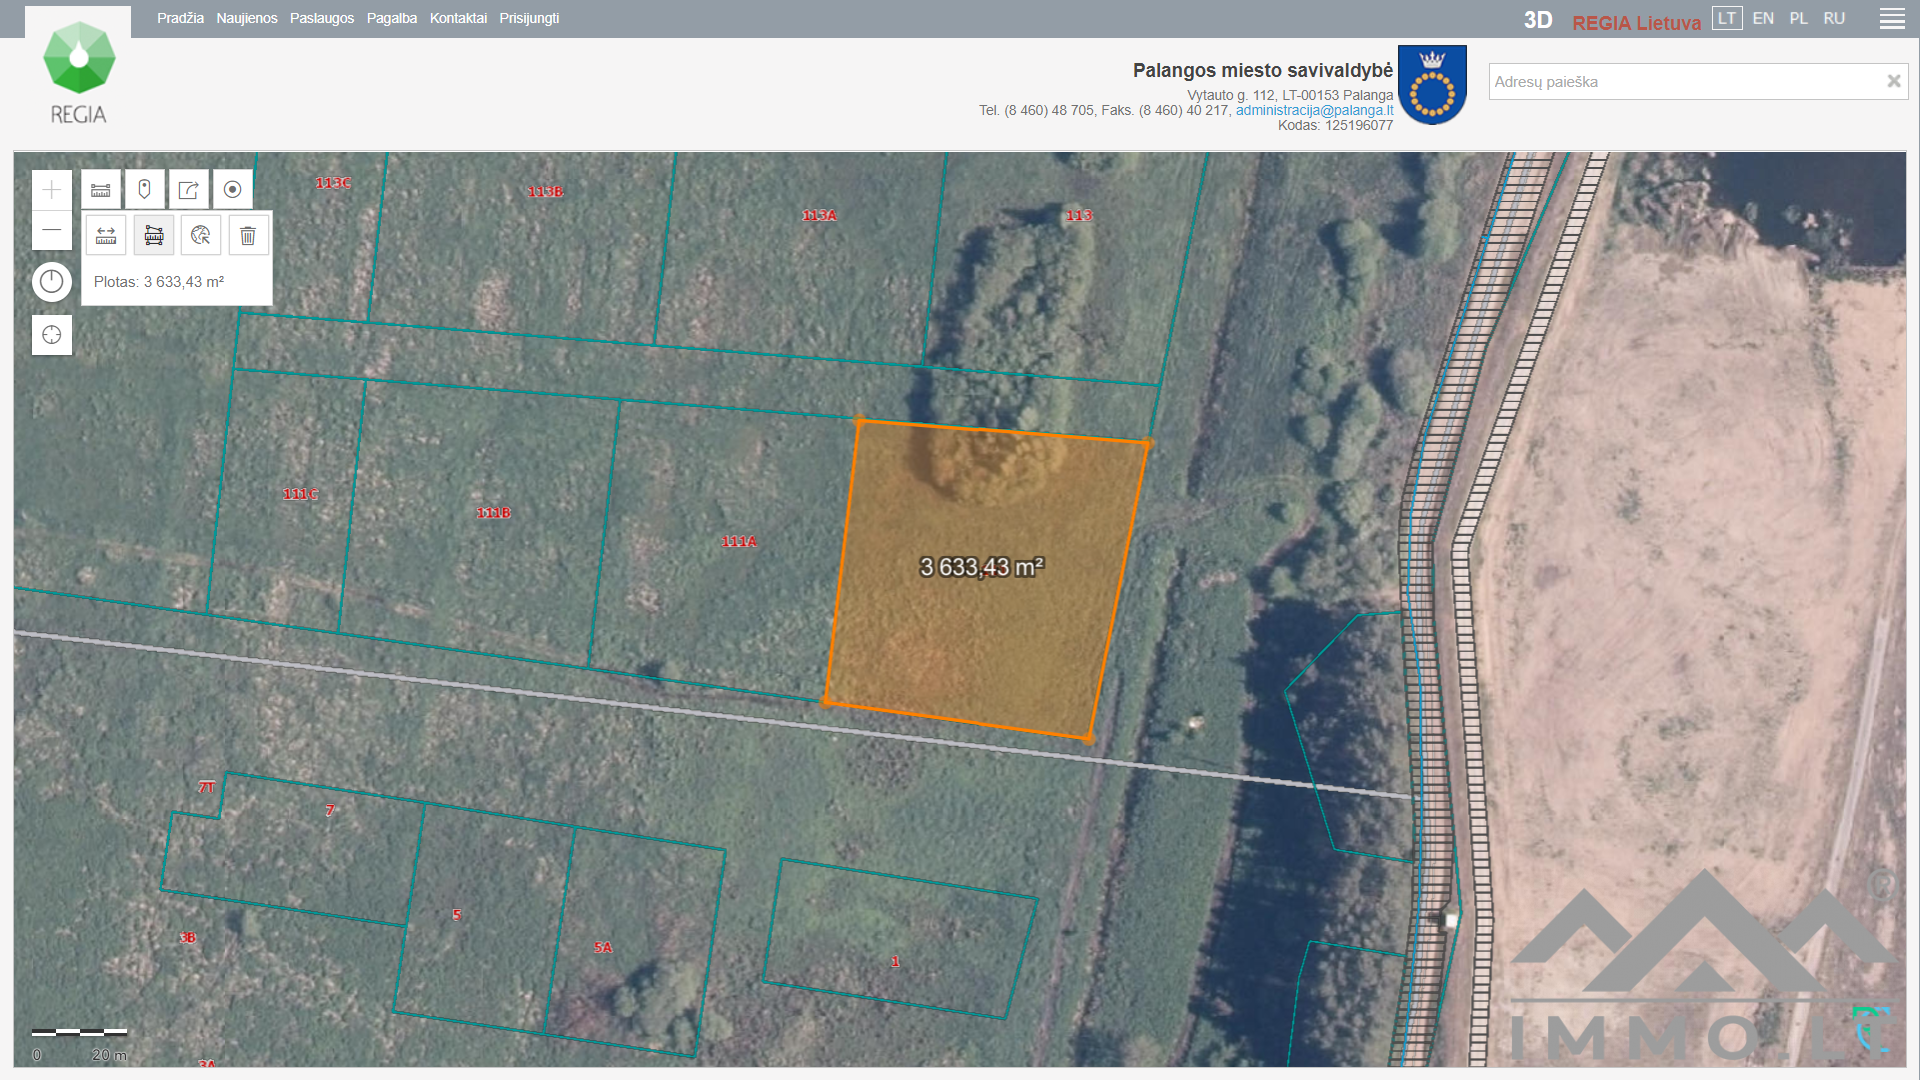The image size is (1920, 1080).
Task: Choose the distance measurement tool
Action: coord(106,235)
